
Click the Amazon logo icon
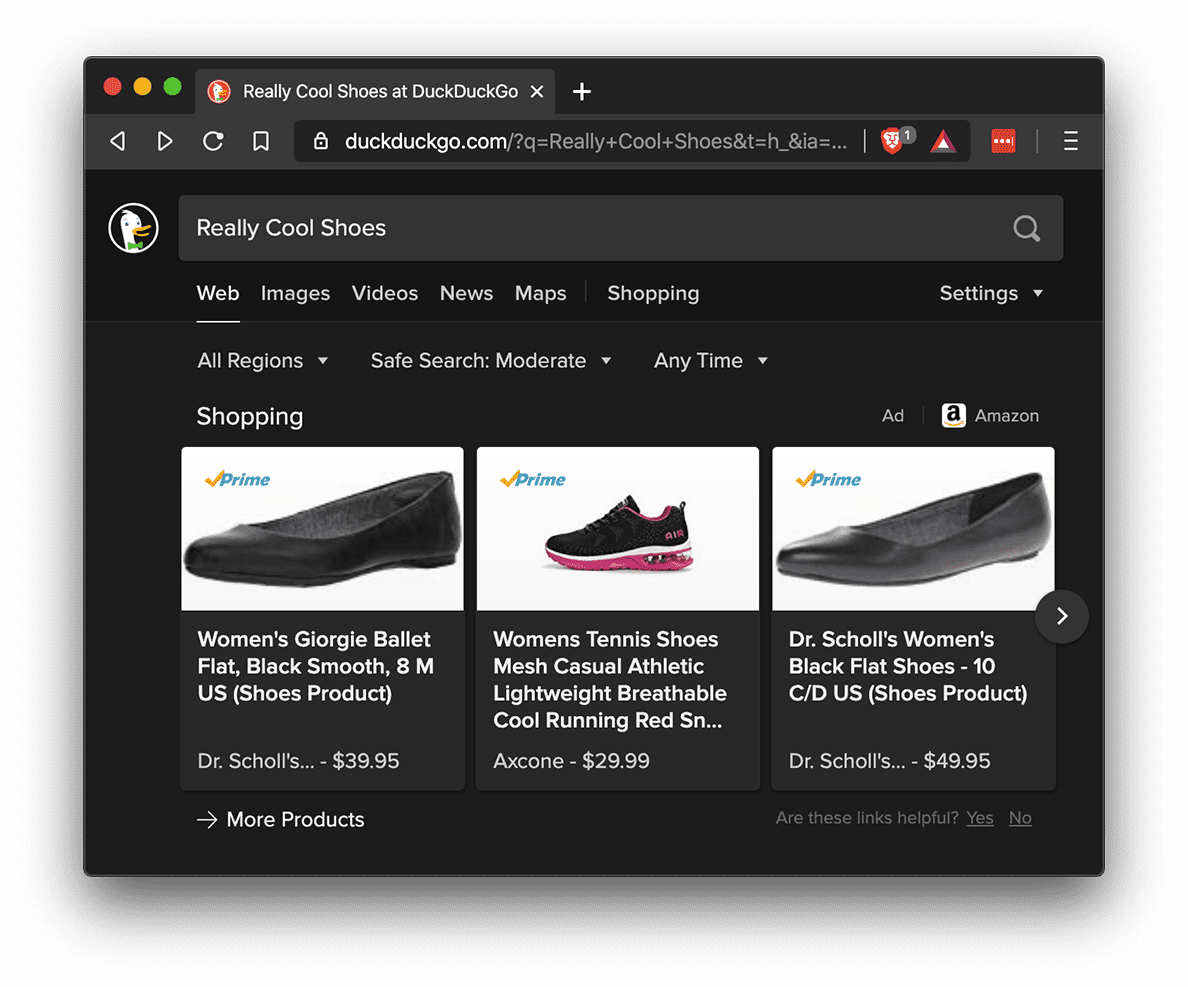tap(953, 415)
